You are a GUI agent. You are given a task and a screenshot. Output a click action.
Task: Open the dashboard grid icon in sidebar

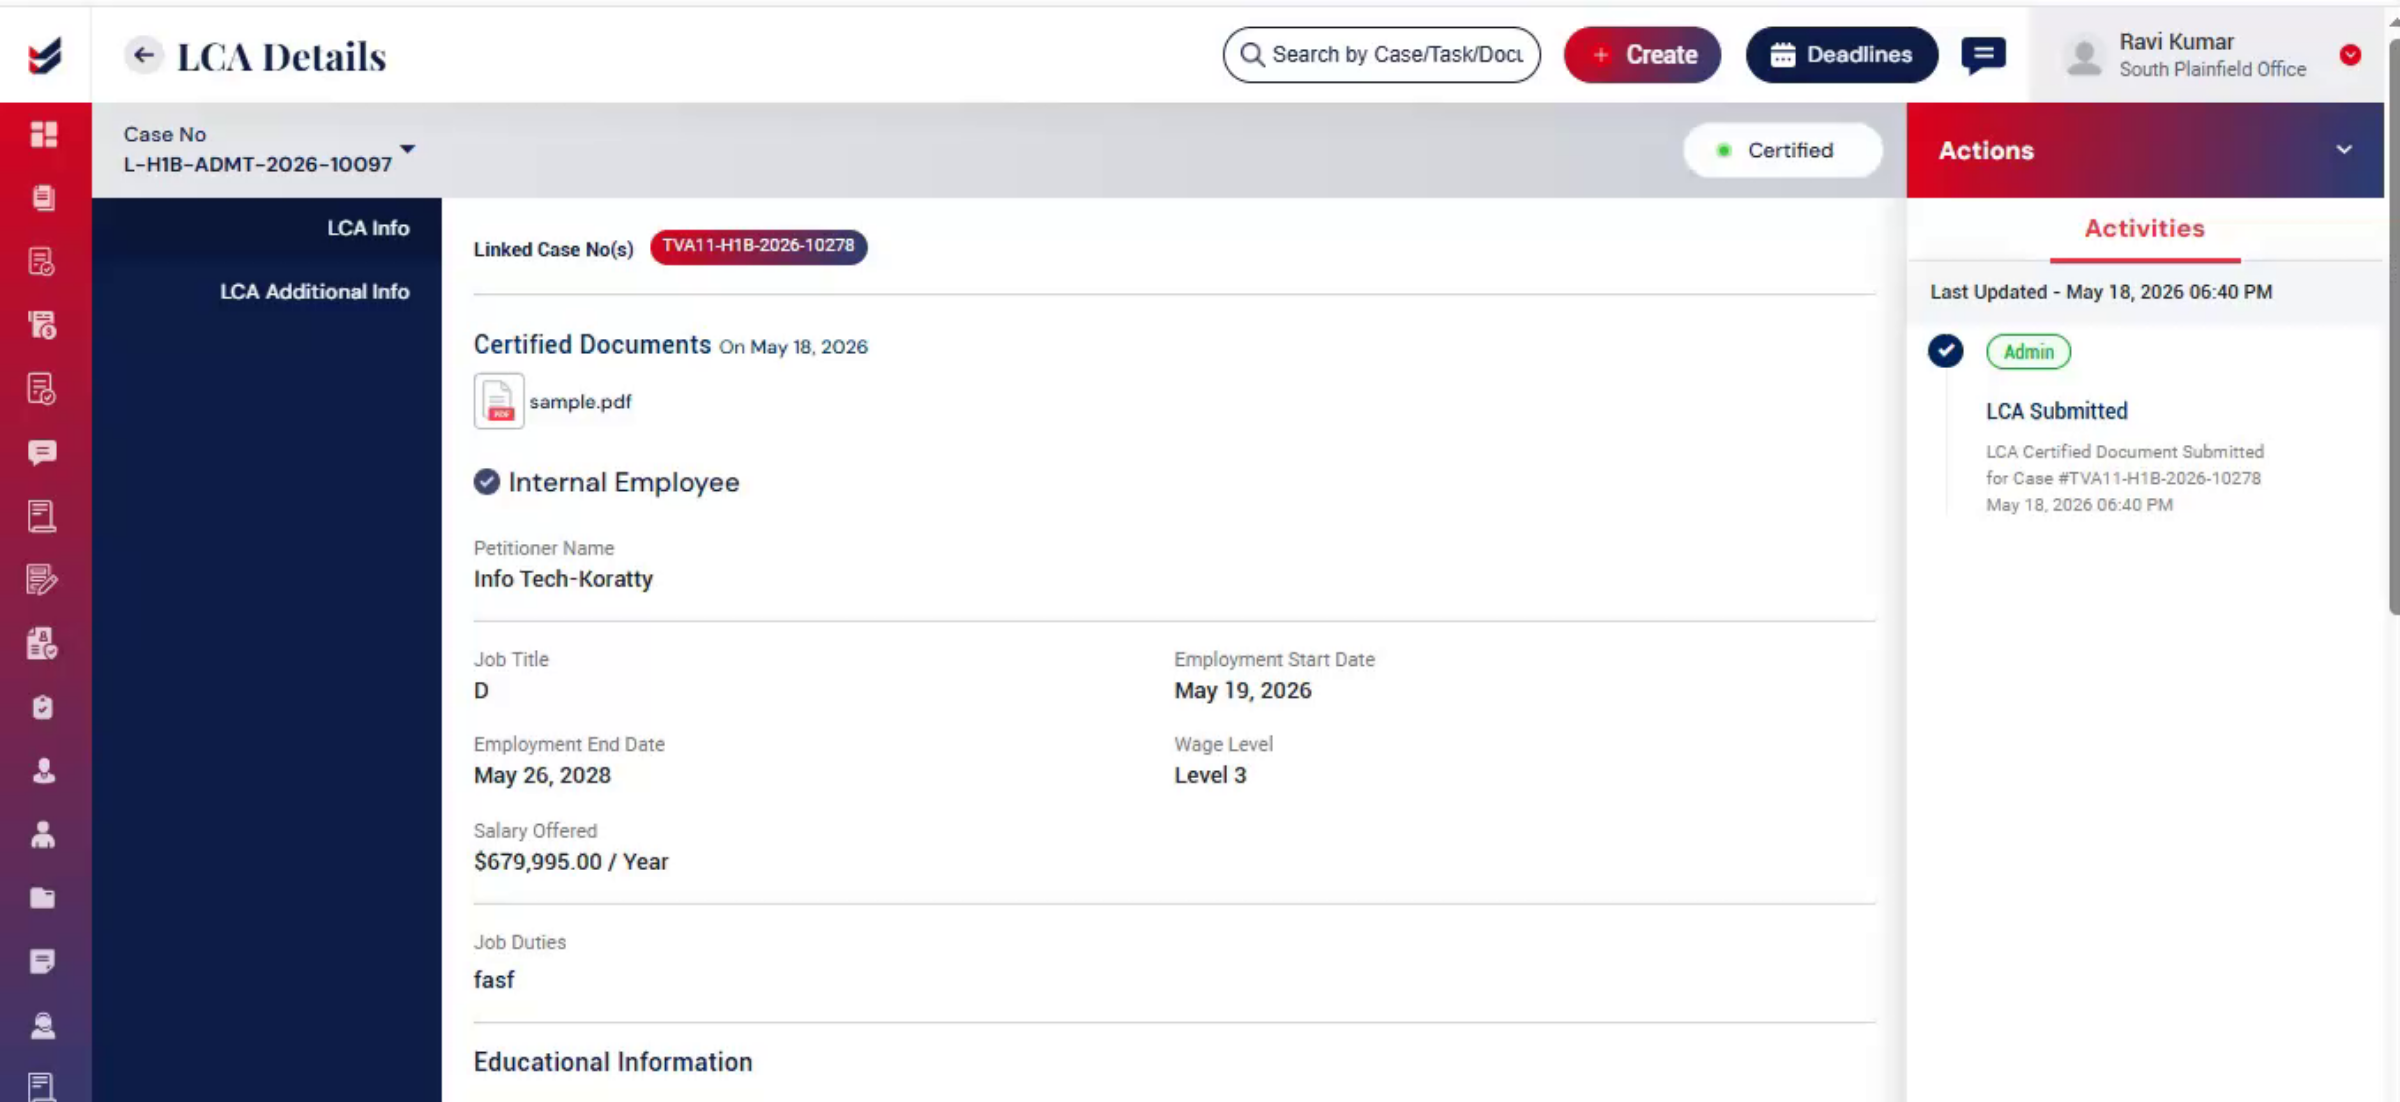click(43, 134)
